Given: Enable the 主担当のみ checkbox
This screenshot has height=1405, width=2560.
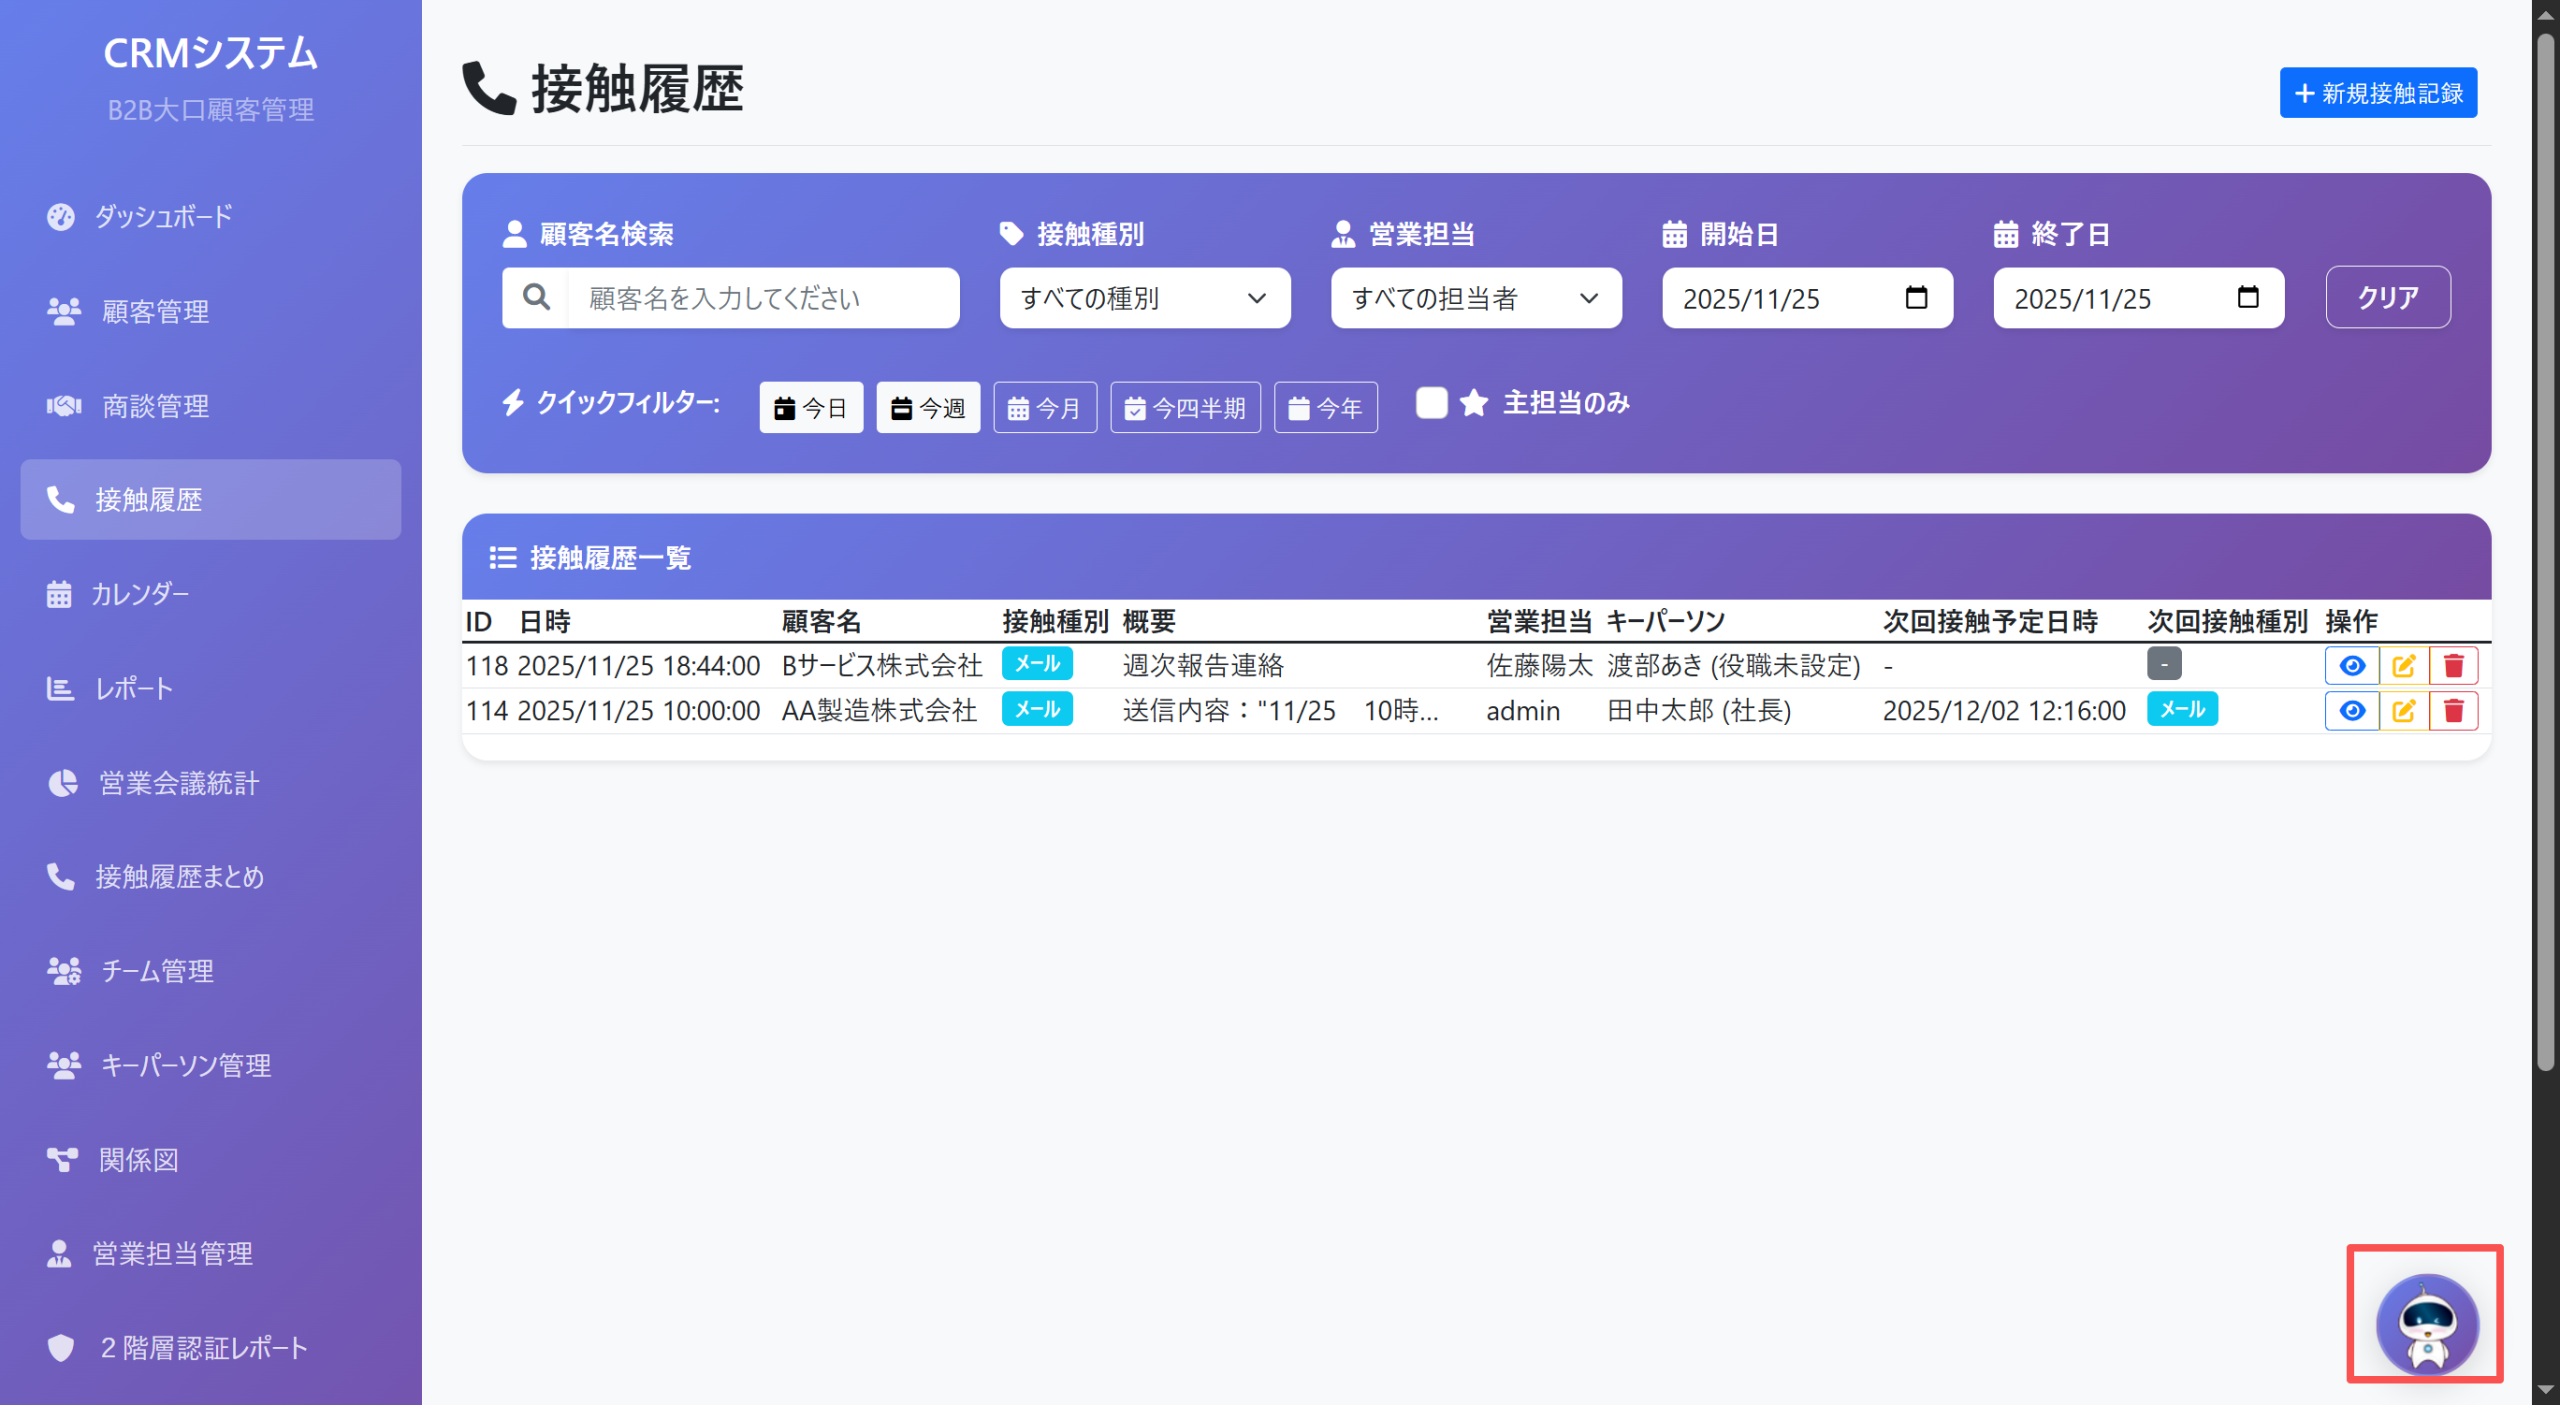Looking at the screenshot, I should point(1431,403).
